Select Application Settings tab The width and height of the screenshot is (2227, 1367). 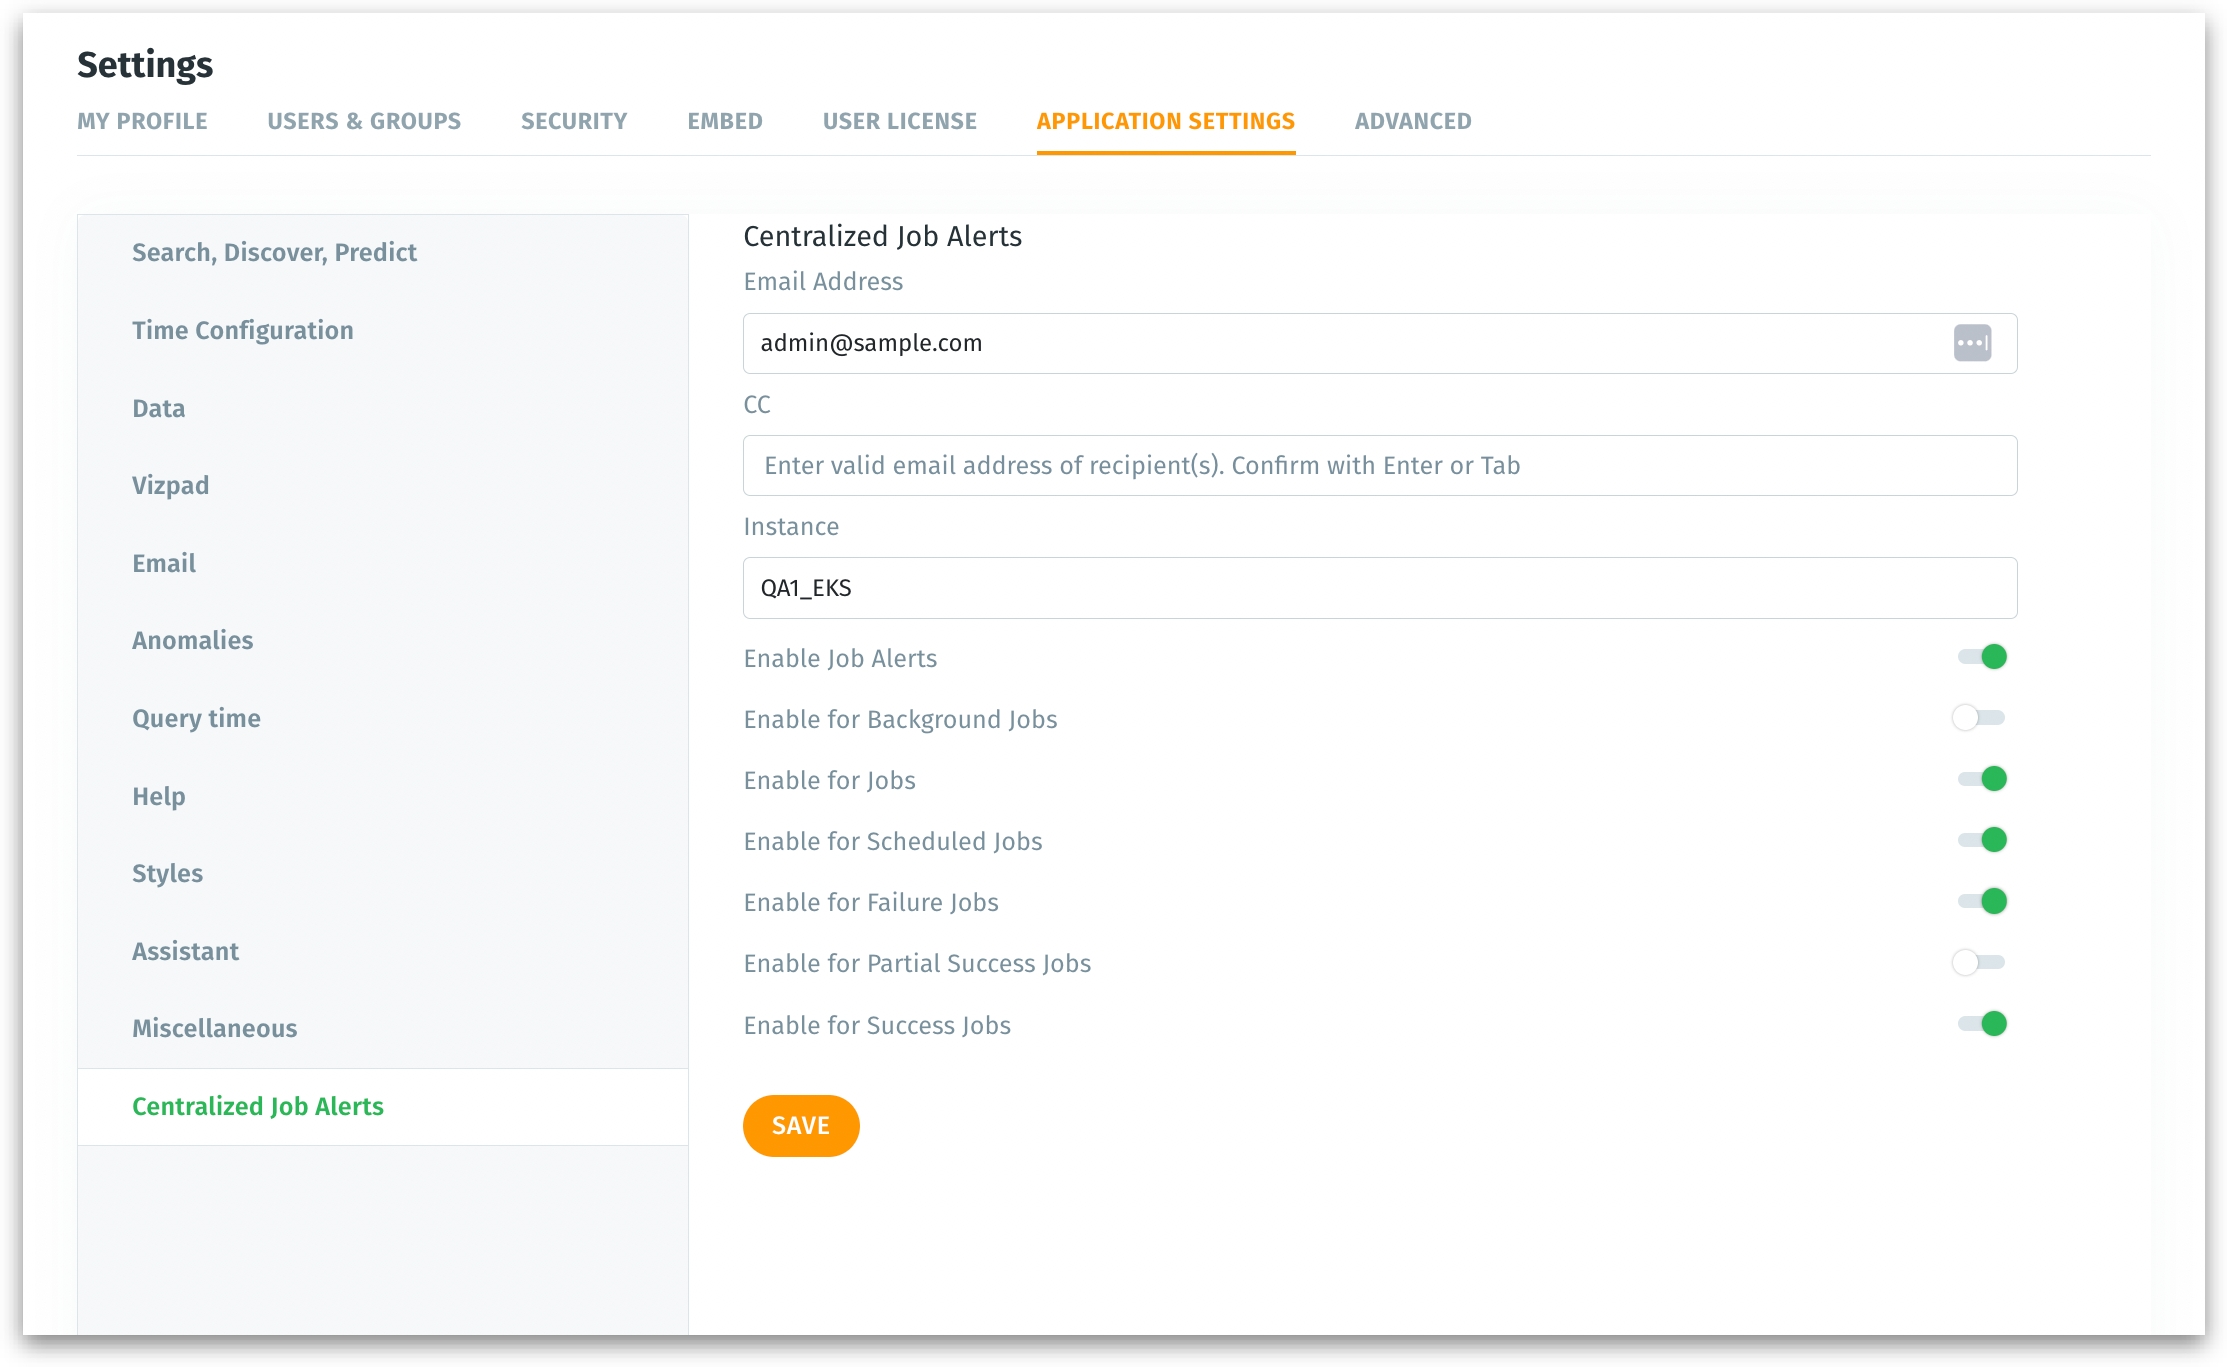click(x=1166, y=121)
